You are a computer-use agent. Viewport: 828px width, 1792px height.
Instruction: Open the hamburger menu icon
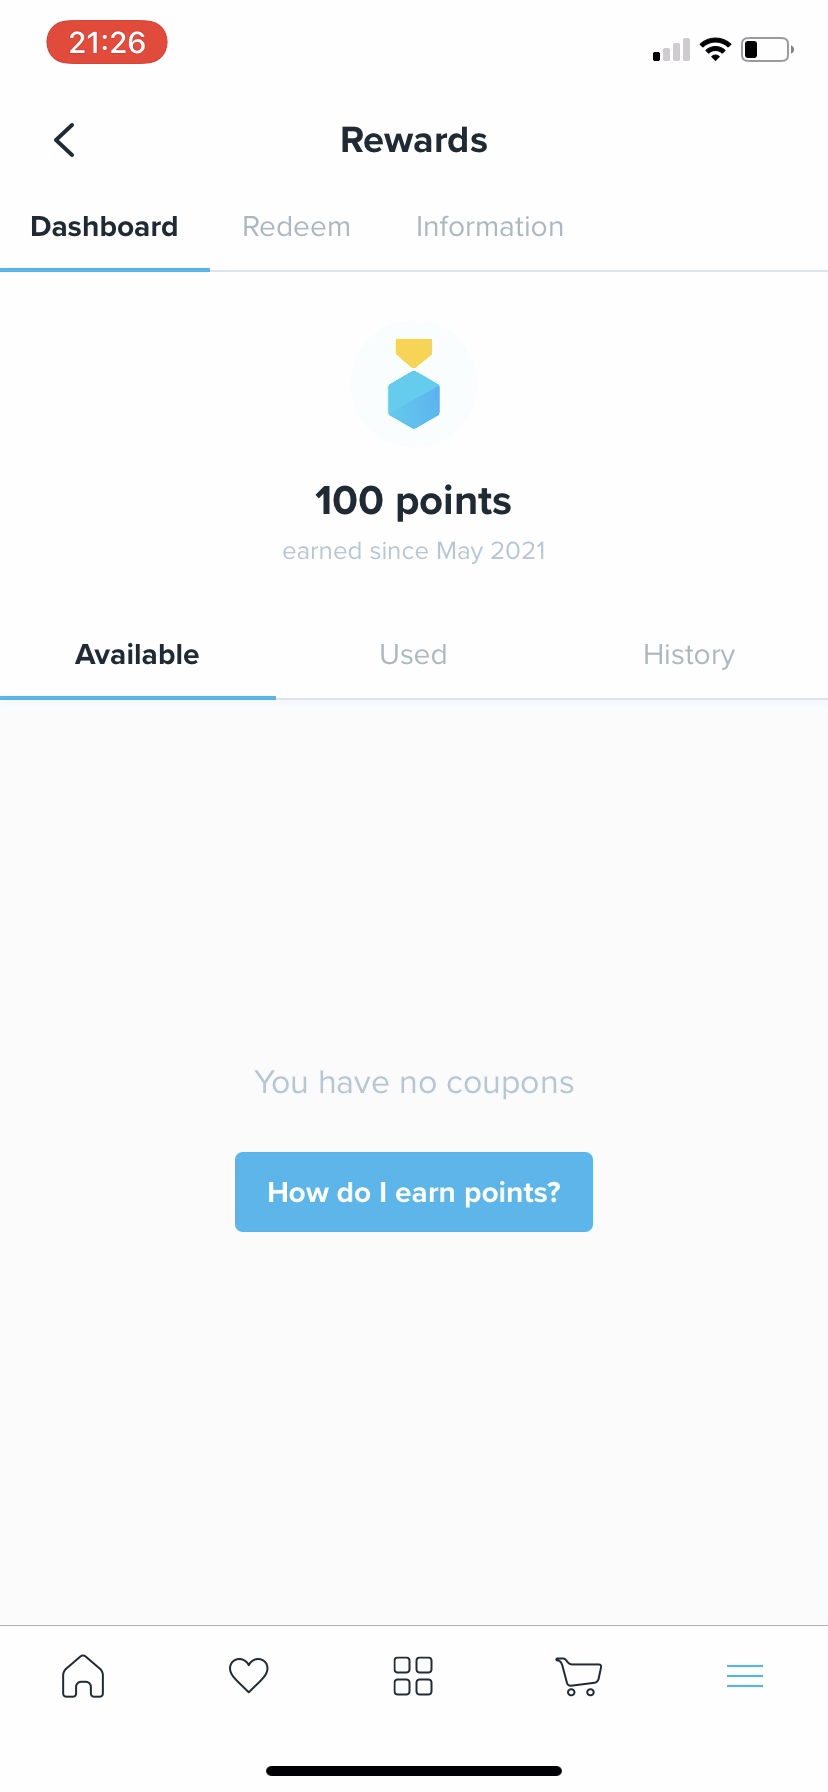tap(745, 1675)
